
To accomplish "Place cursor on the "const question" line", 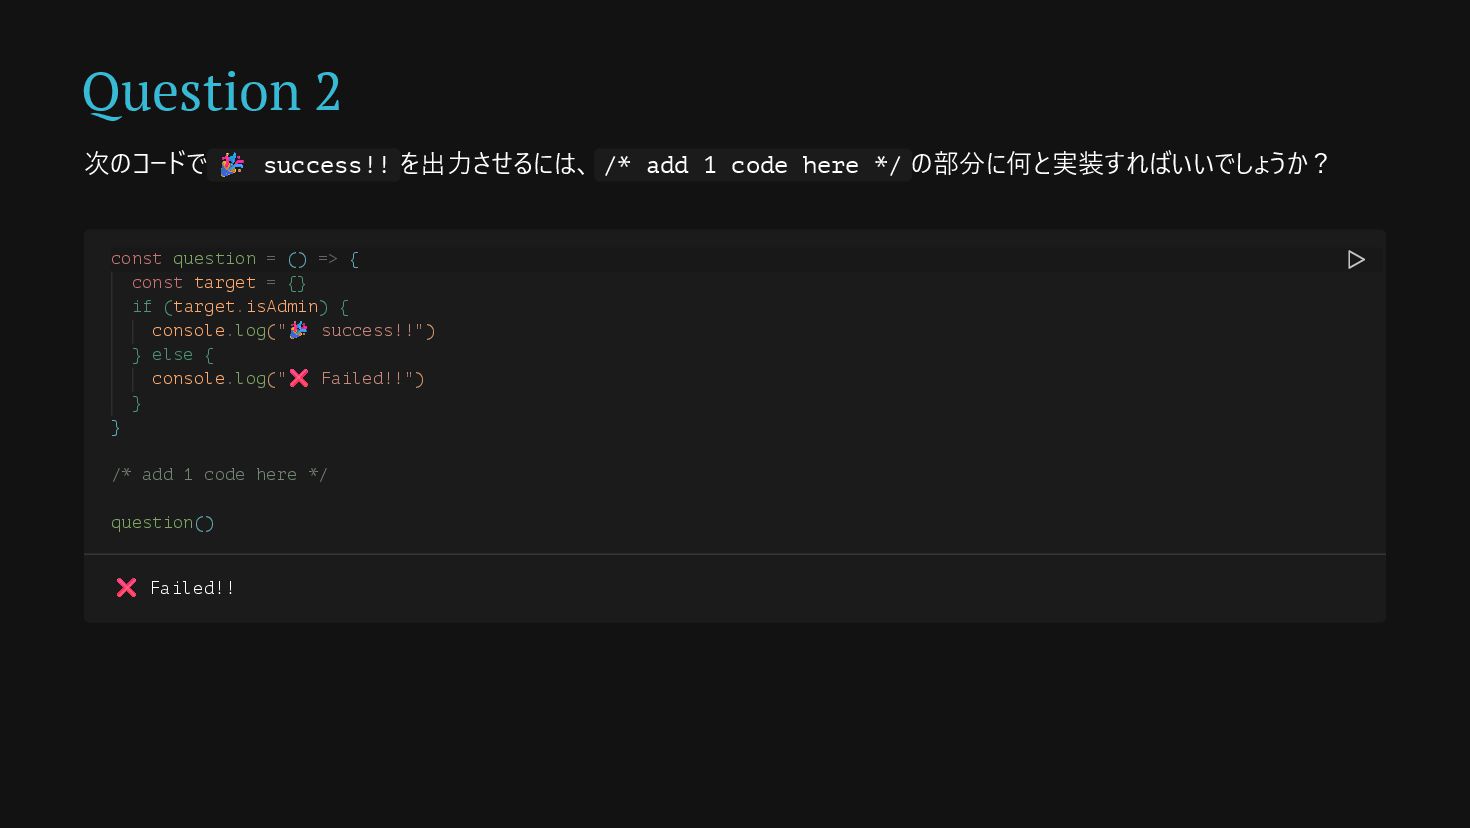I will point(214,259).
